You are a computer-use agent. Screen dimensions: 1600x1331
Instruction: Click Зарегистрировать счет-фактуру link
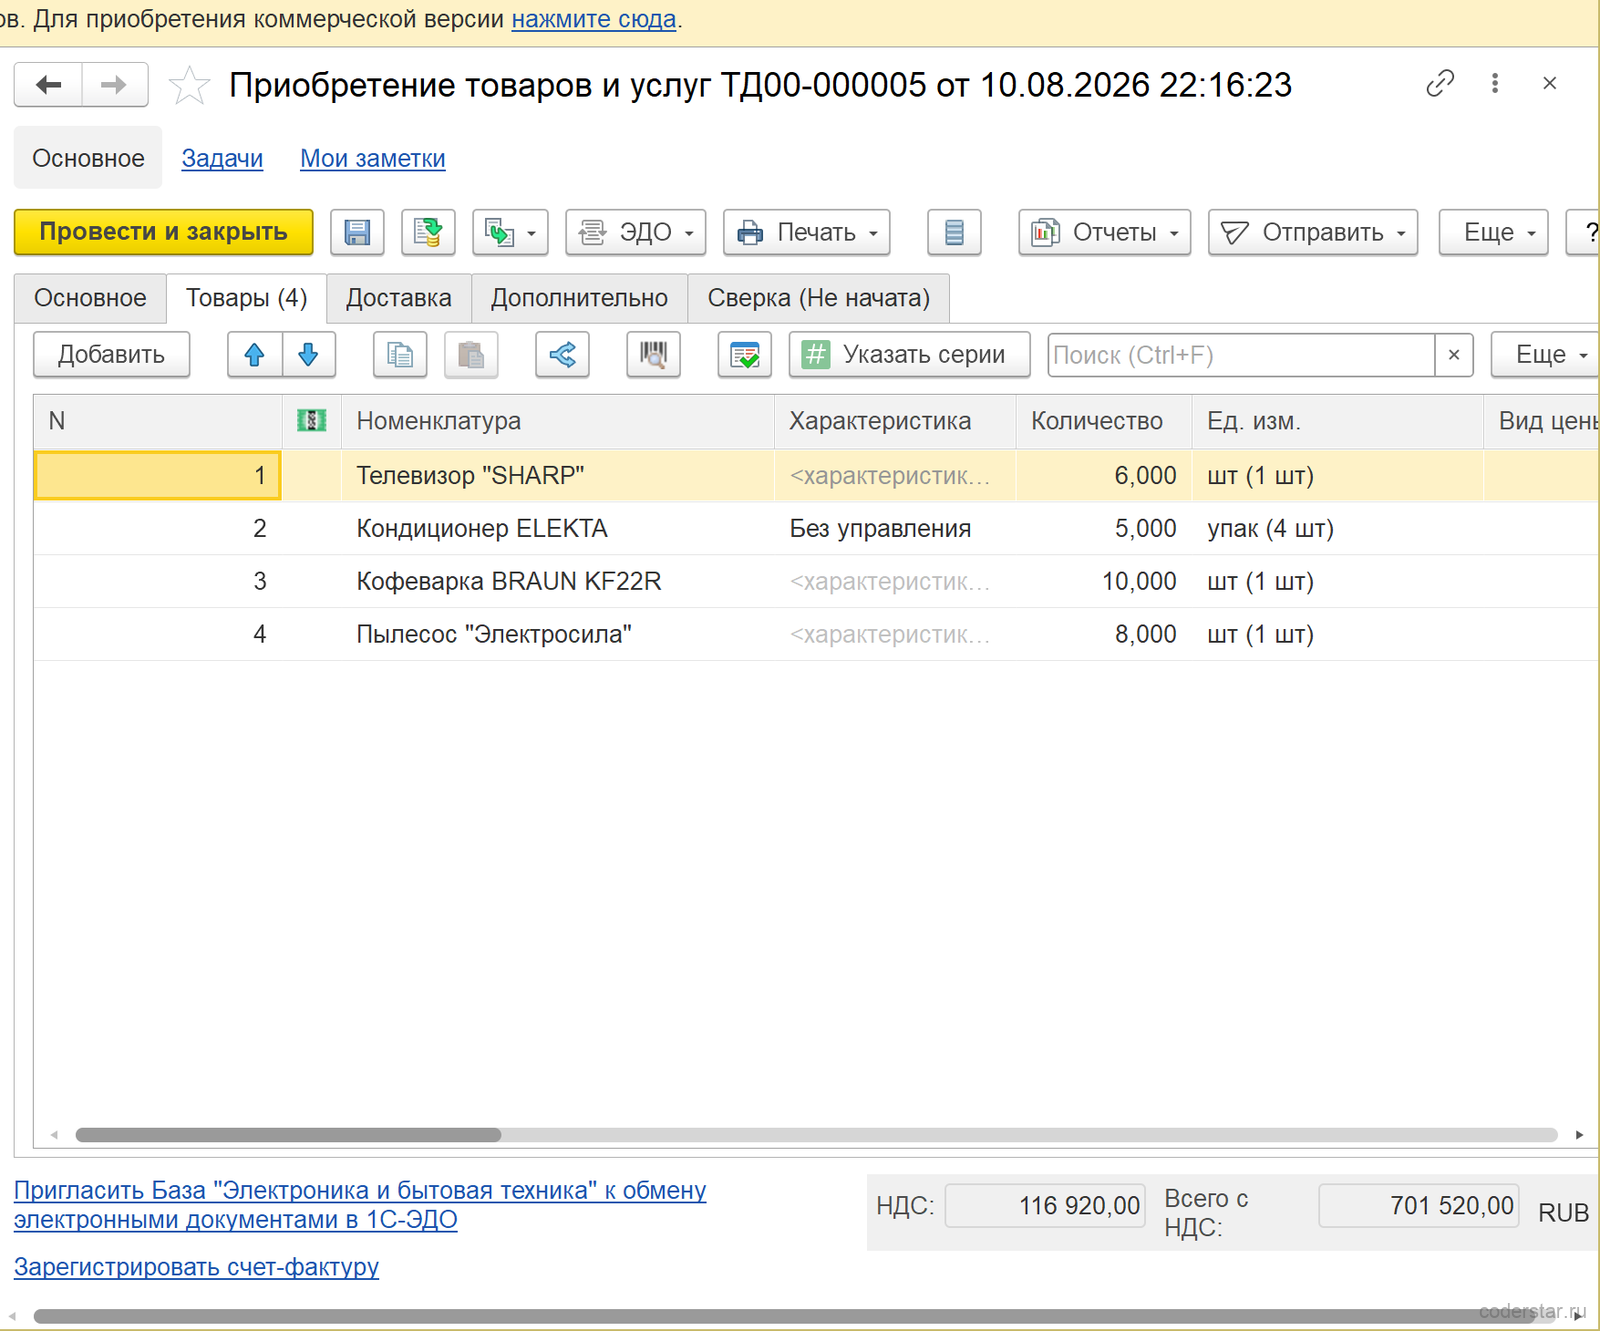pyautogui.click(x=196, y=1267)
